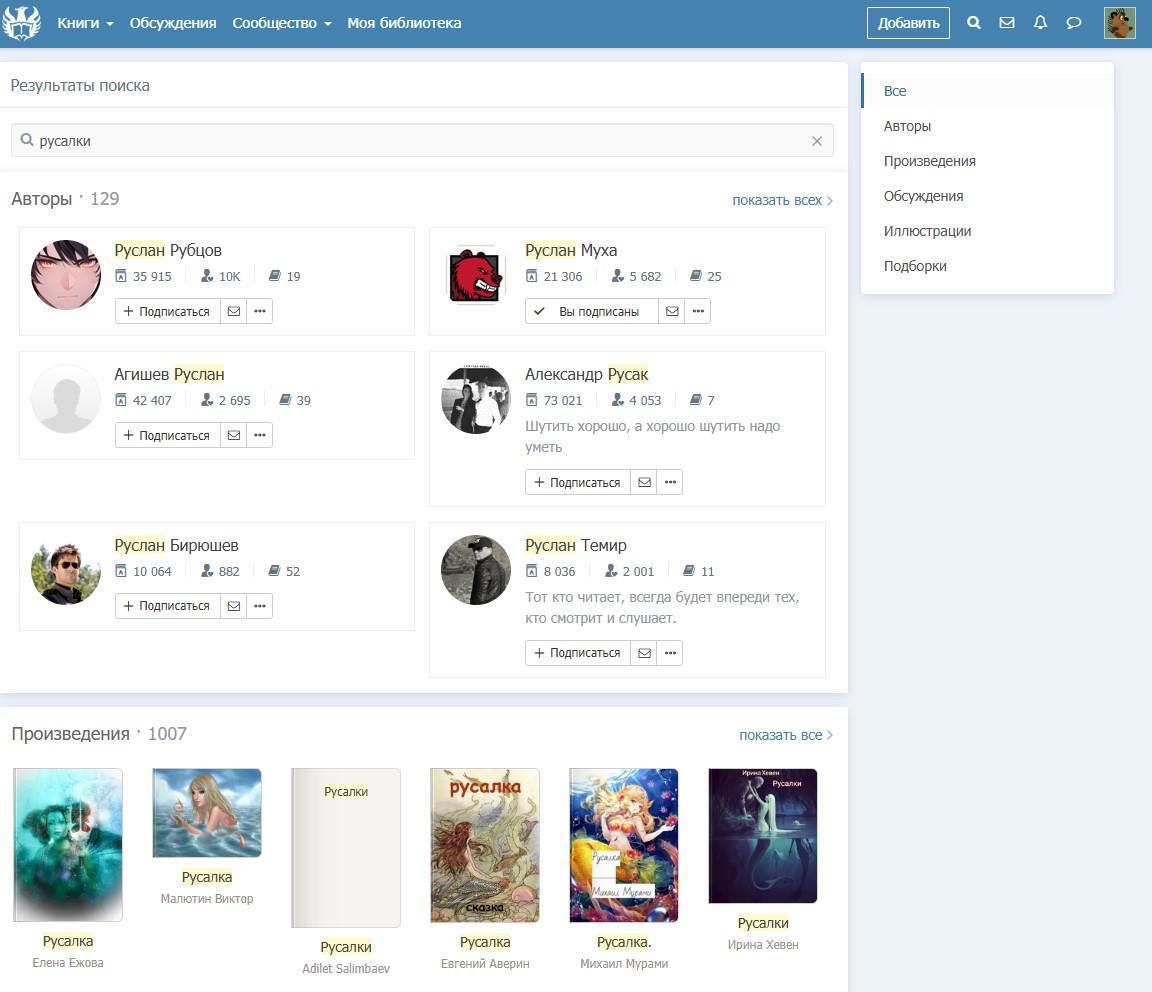This screenshot has width=1152, height=992.
Task: Subscribe to Александр Русак
Action: click(x=577, y=482)
